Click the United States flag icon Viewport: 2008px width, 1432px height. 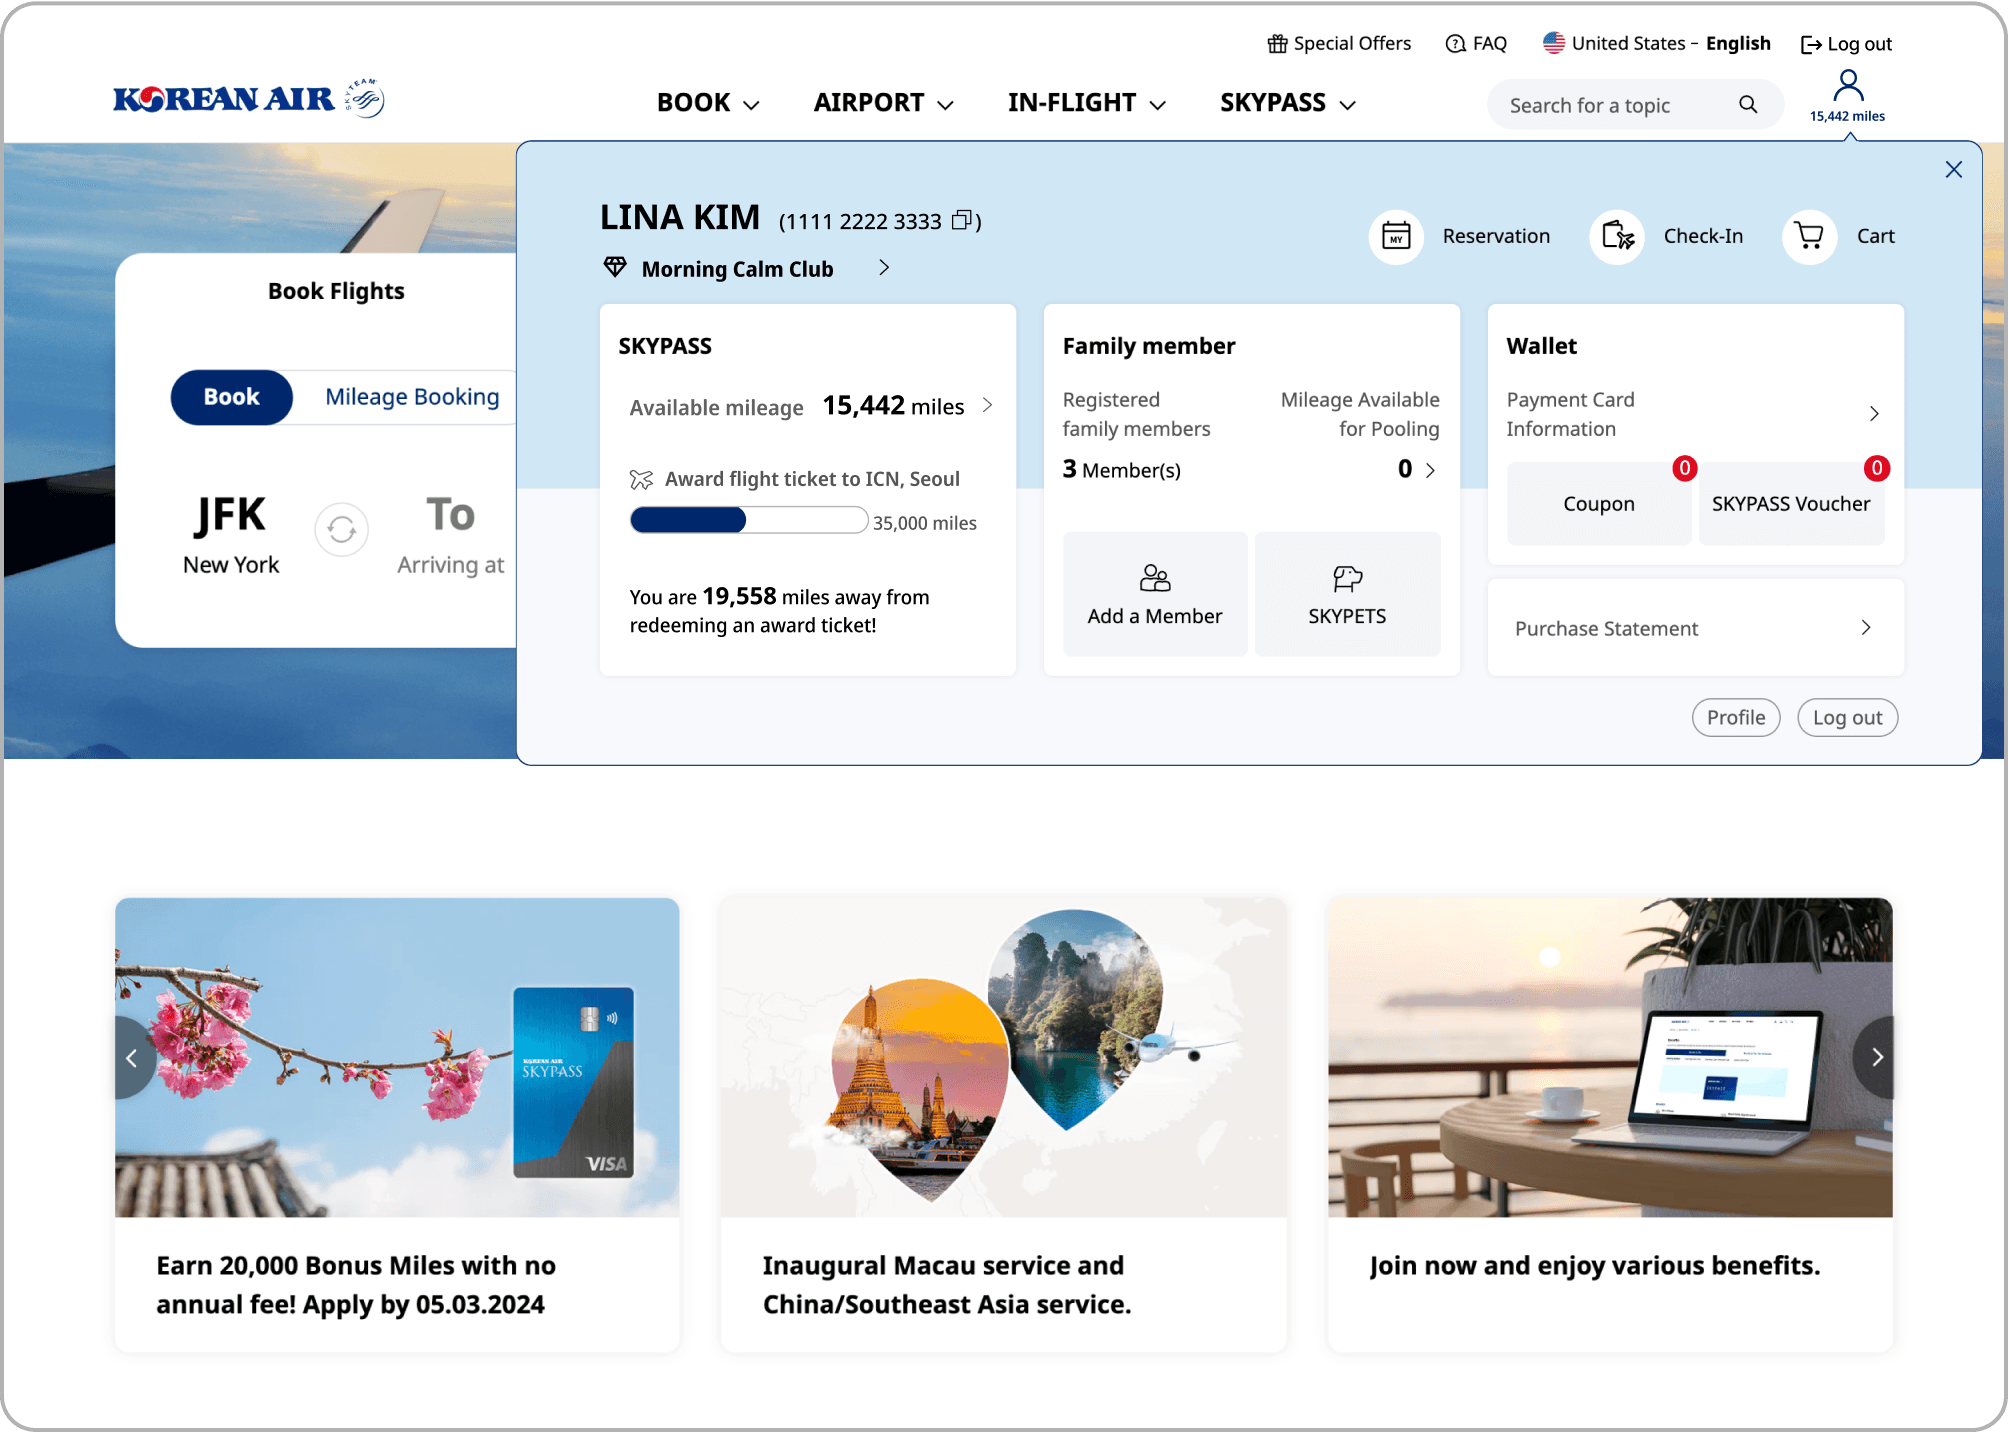(x=1554, y=43)
